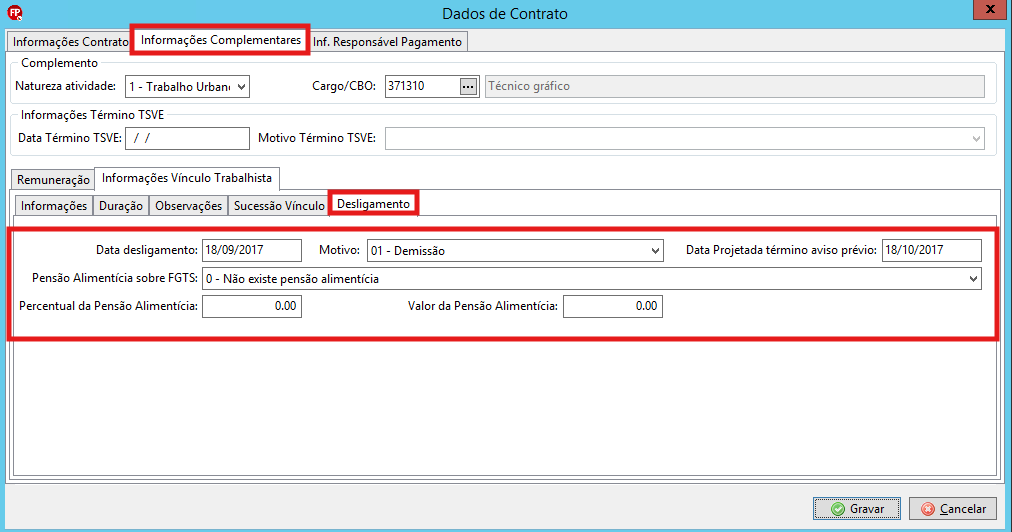Select the Informações Complementares tab

coord(221,40)
